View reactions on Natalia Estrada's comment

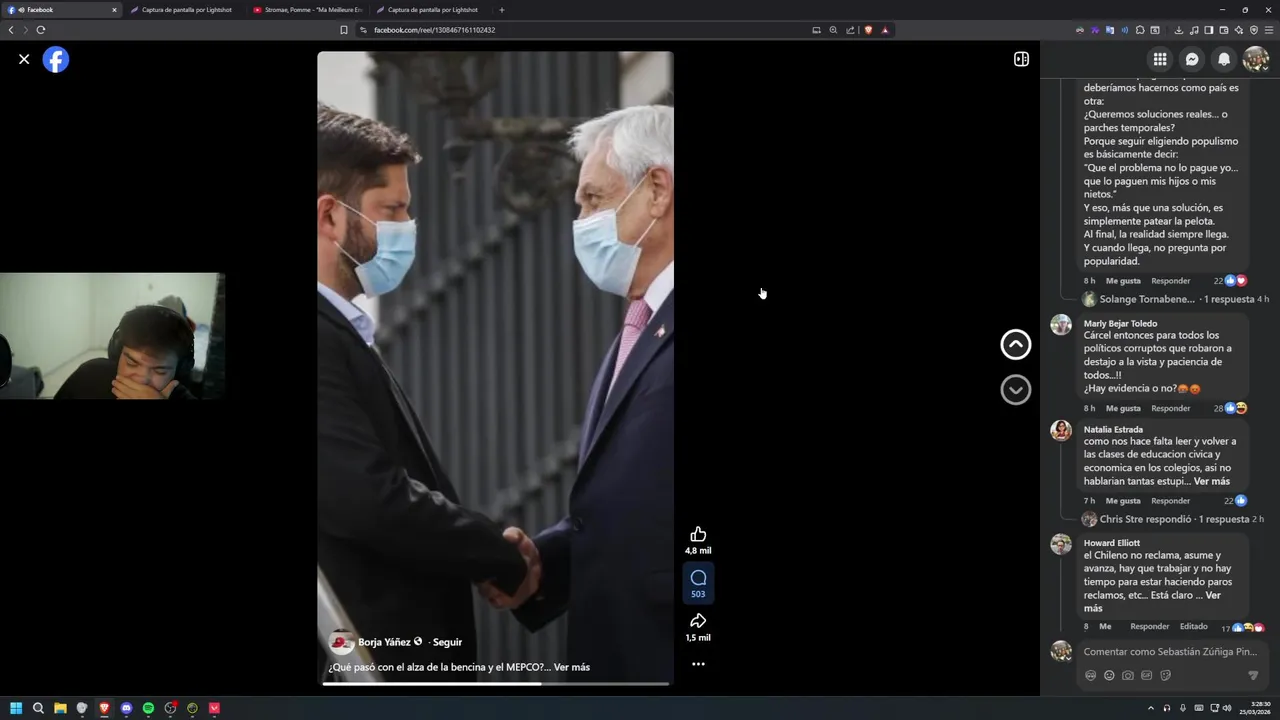point(1235,500)
